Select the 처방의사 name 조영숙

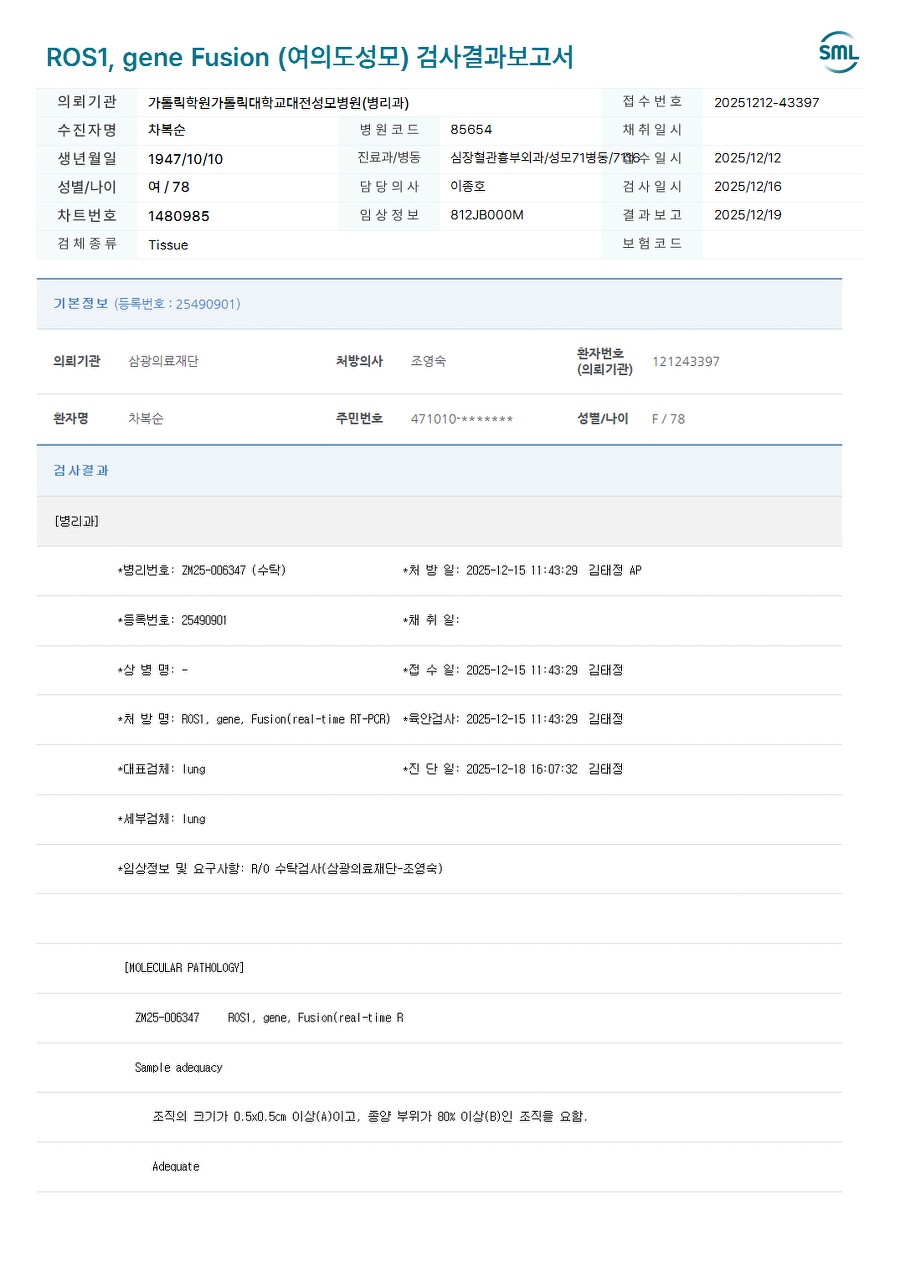click(428, 361)
